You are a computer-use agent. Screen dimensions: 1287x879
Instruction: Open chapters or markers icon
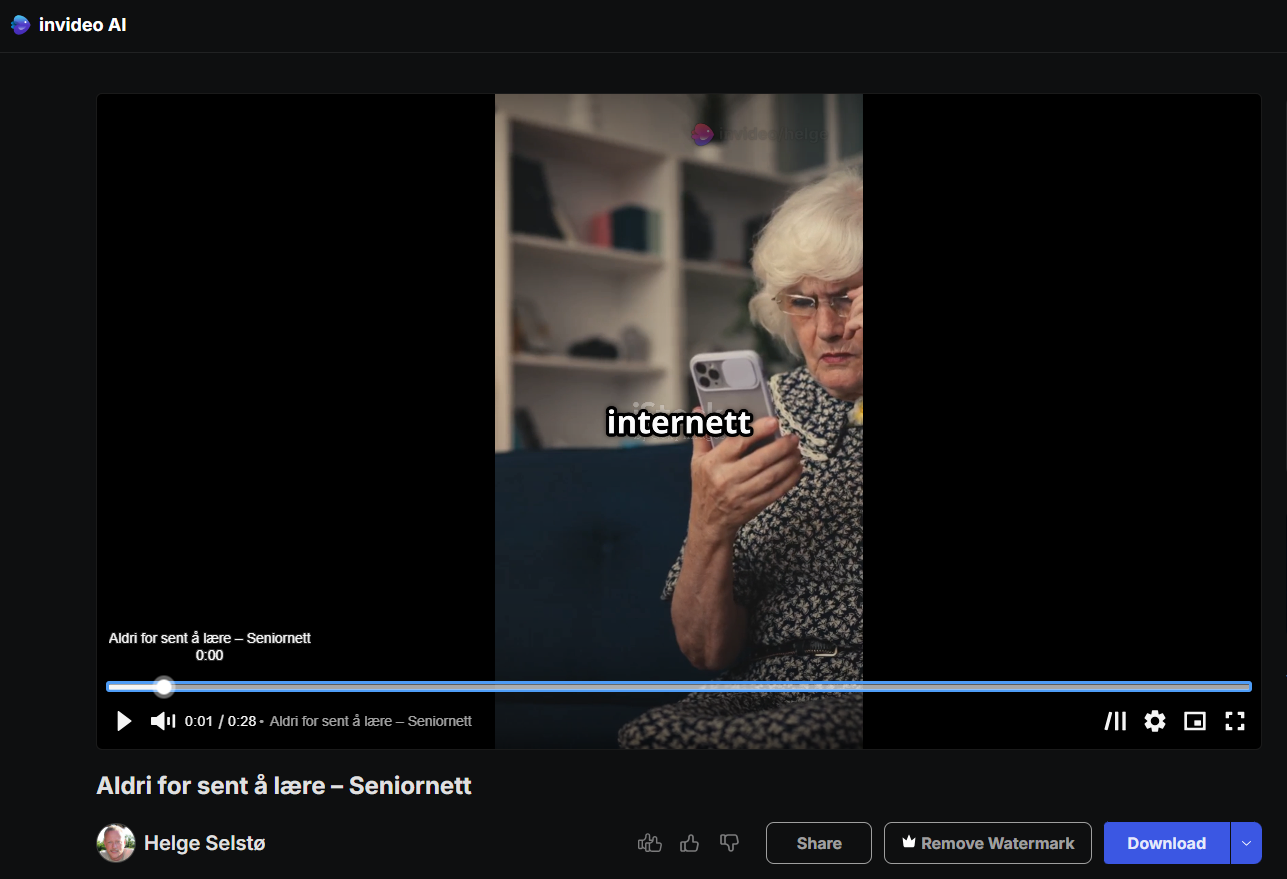pos(1115,721)
